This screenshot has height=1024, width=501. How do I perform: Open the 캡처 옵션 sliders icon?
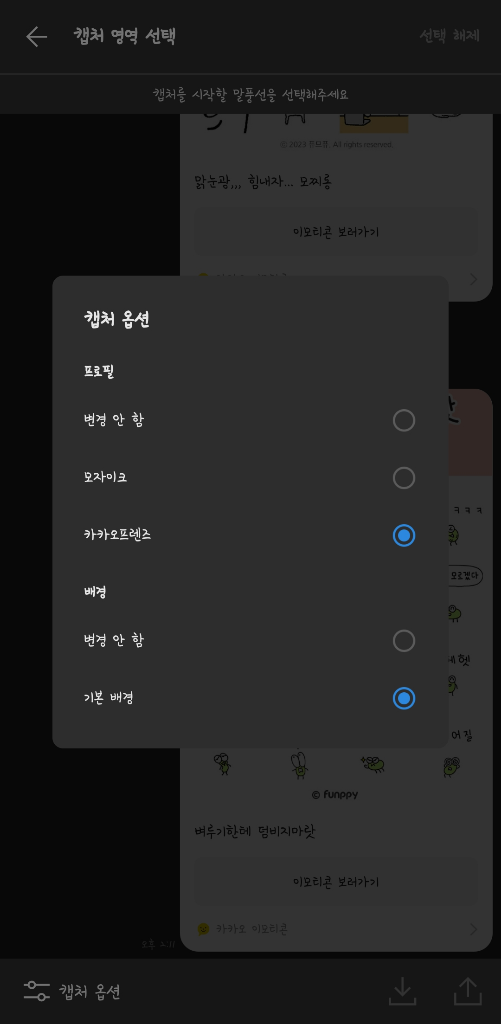click(x=37, y=991)
